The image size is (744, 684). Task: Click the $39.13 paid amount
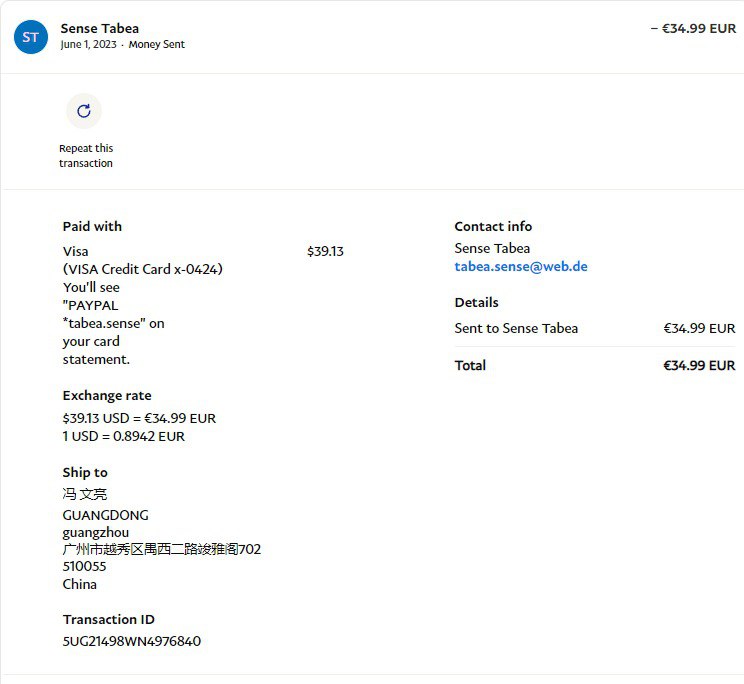(x=325, y=252)
